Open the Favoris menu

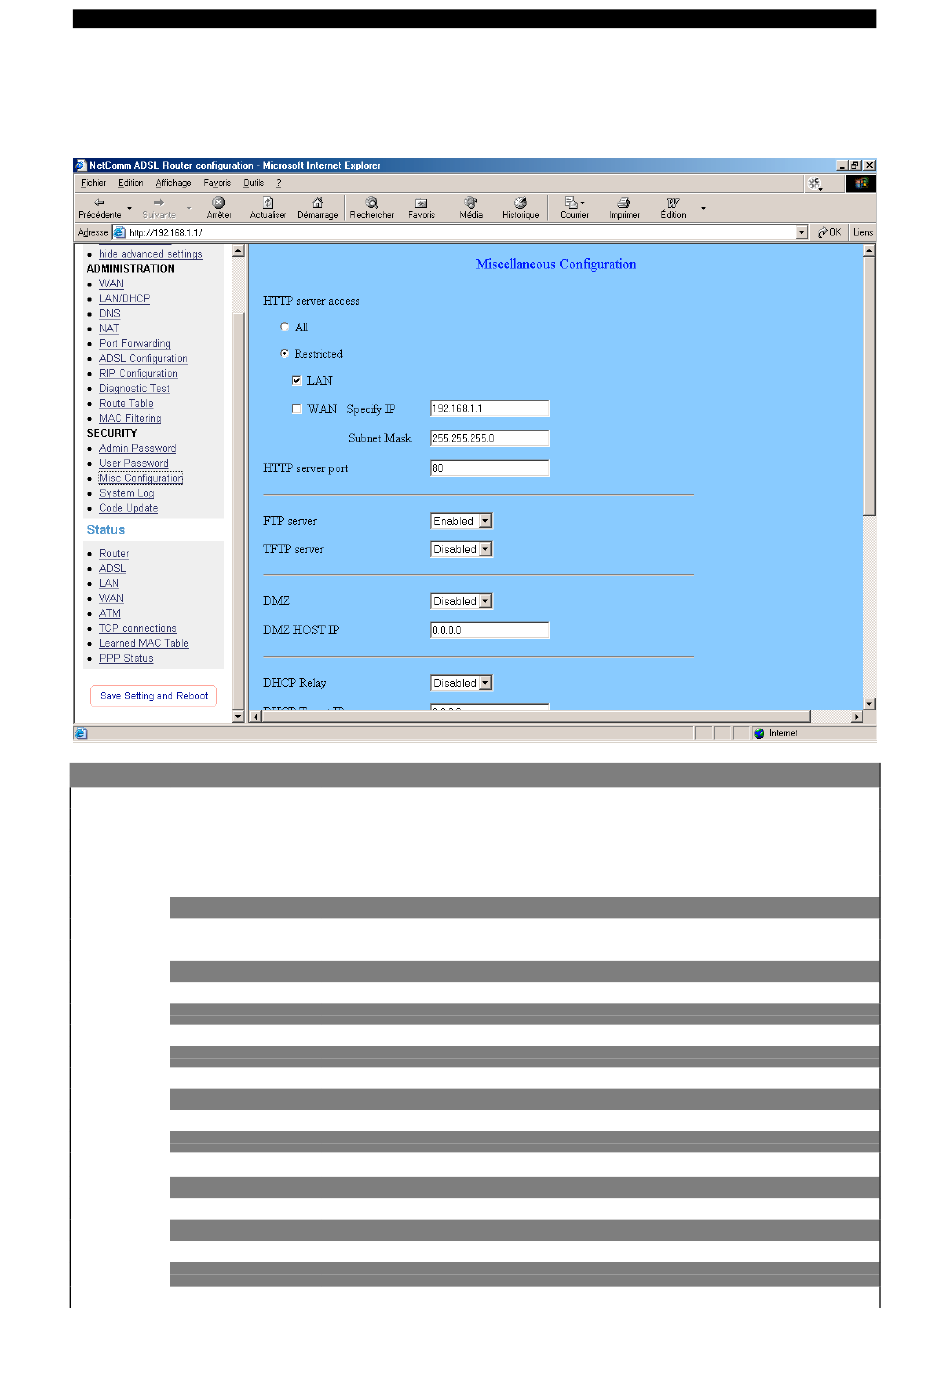pyautogui.click(x=217, y=183)
